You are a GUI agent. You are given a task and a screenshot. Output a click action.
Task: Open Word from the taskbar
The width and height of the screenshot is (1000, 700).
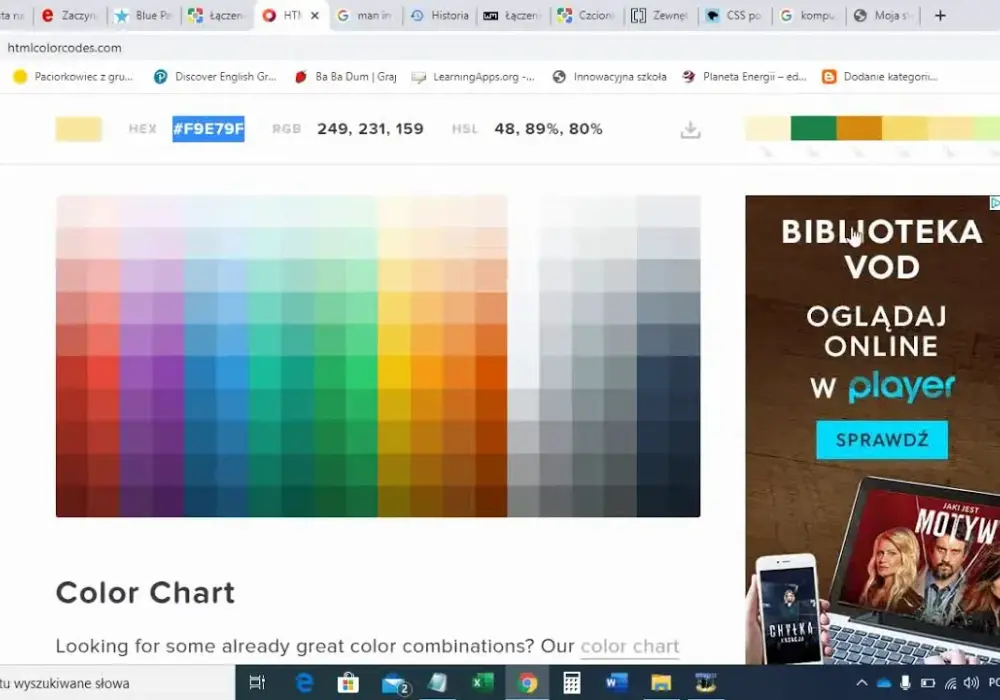[616, 683]
